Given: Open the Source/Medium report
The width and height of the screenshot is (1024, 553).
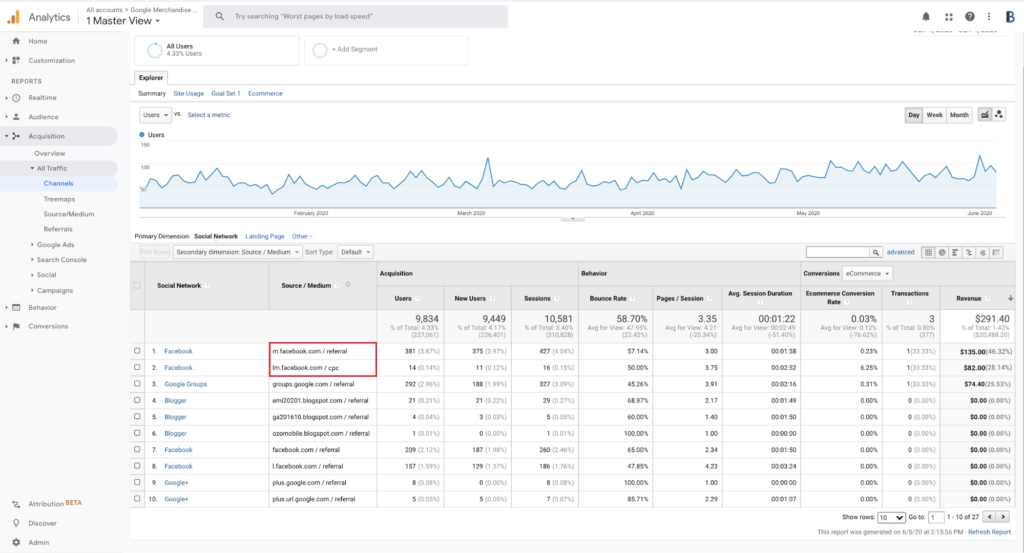Looking at the screenshot, I should 69,214.
